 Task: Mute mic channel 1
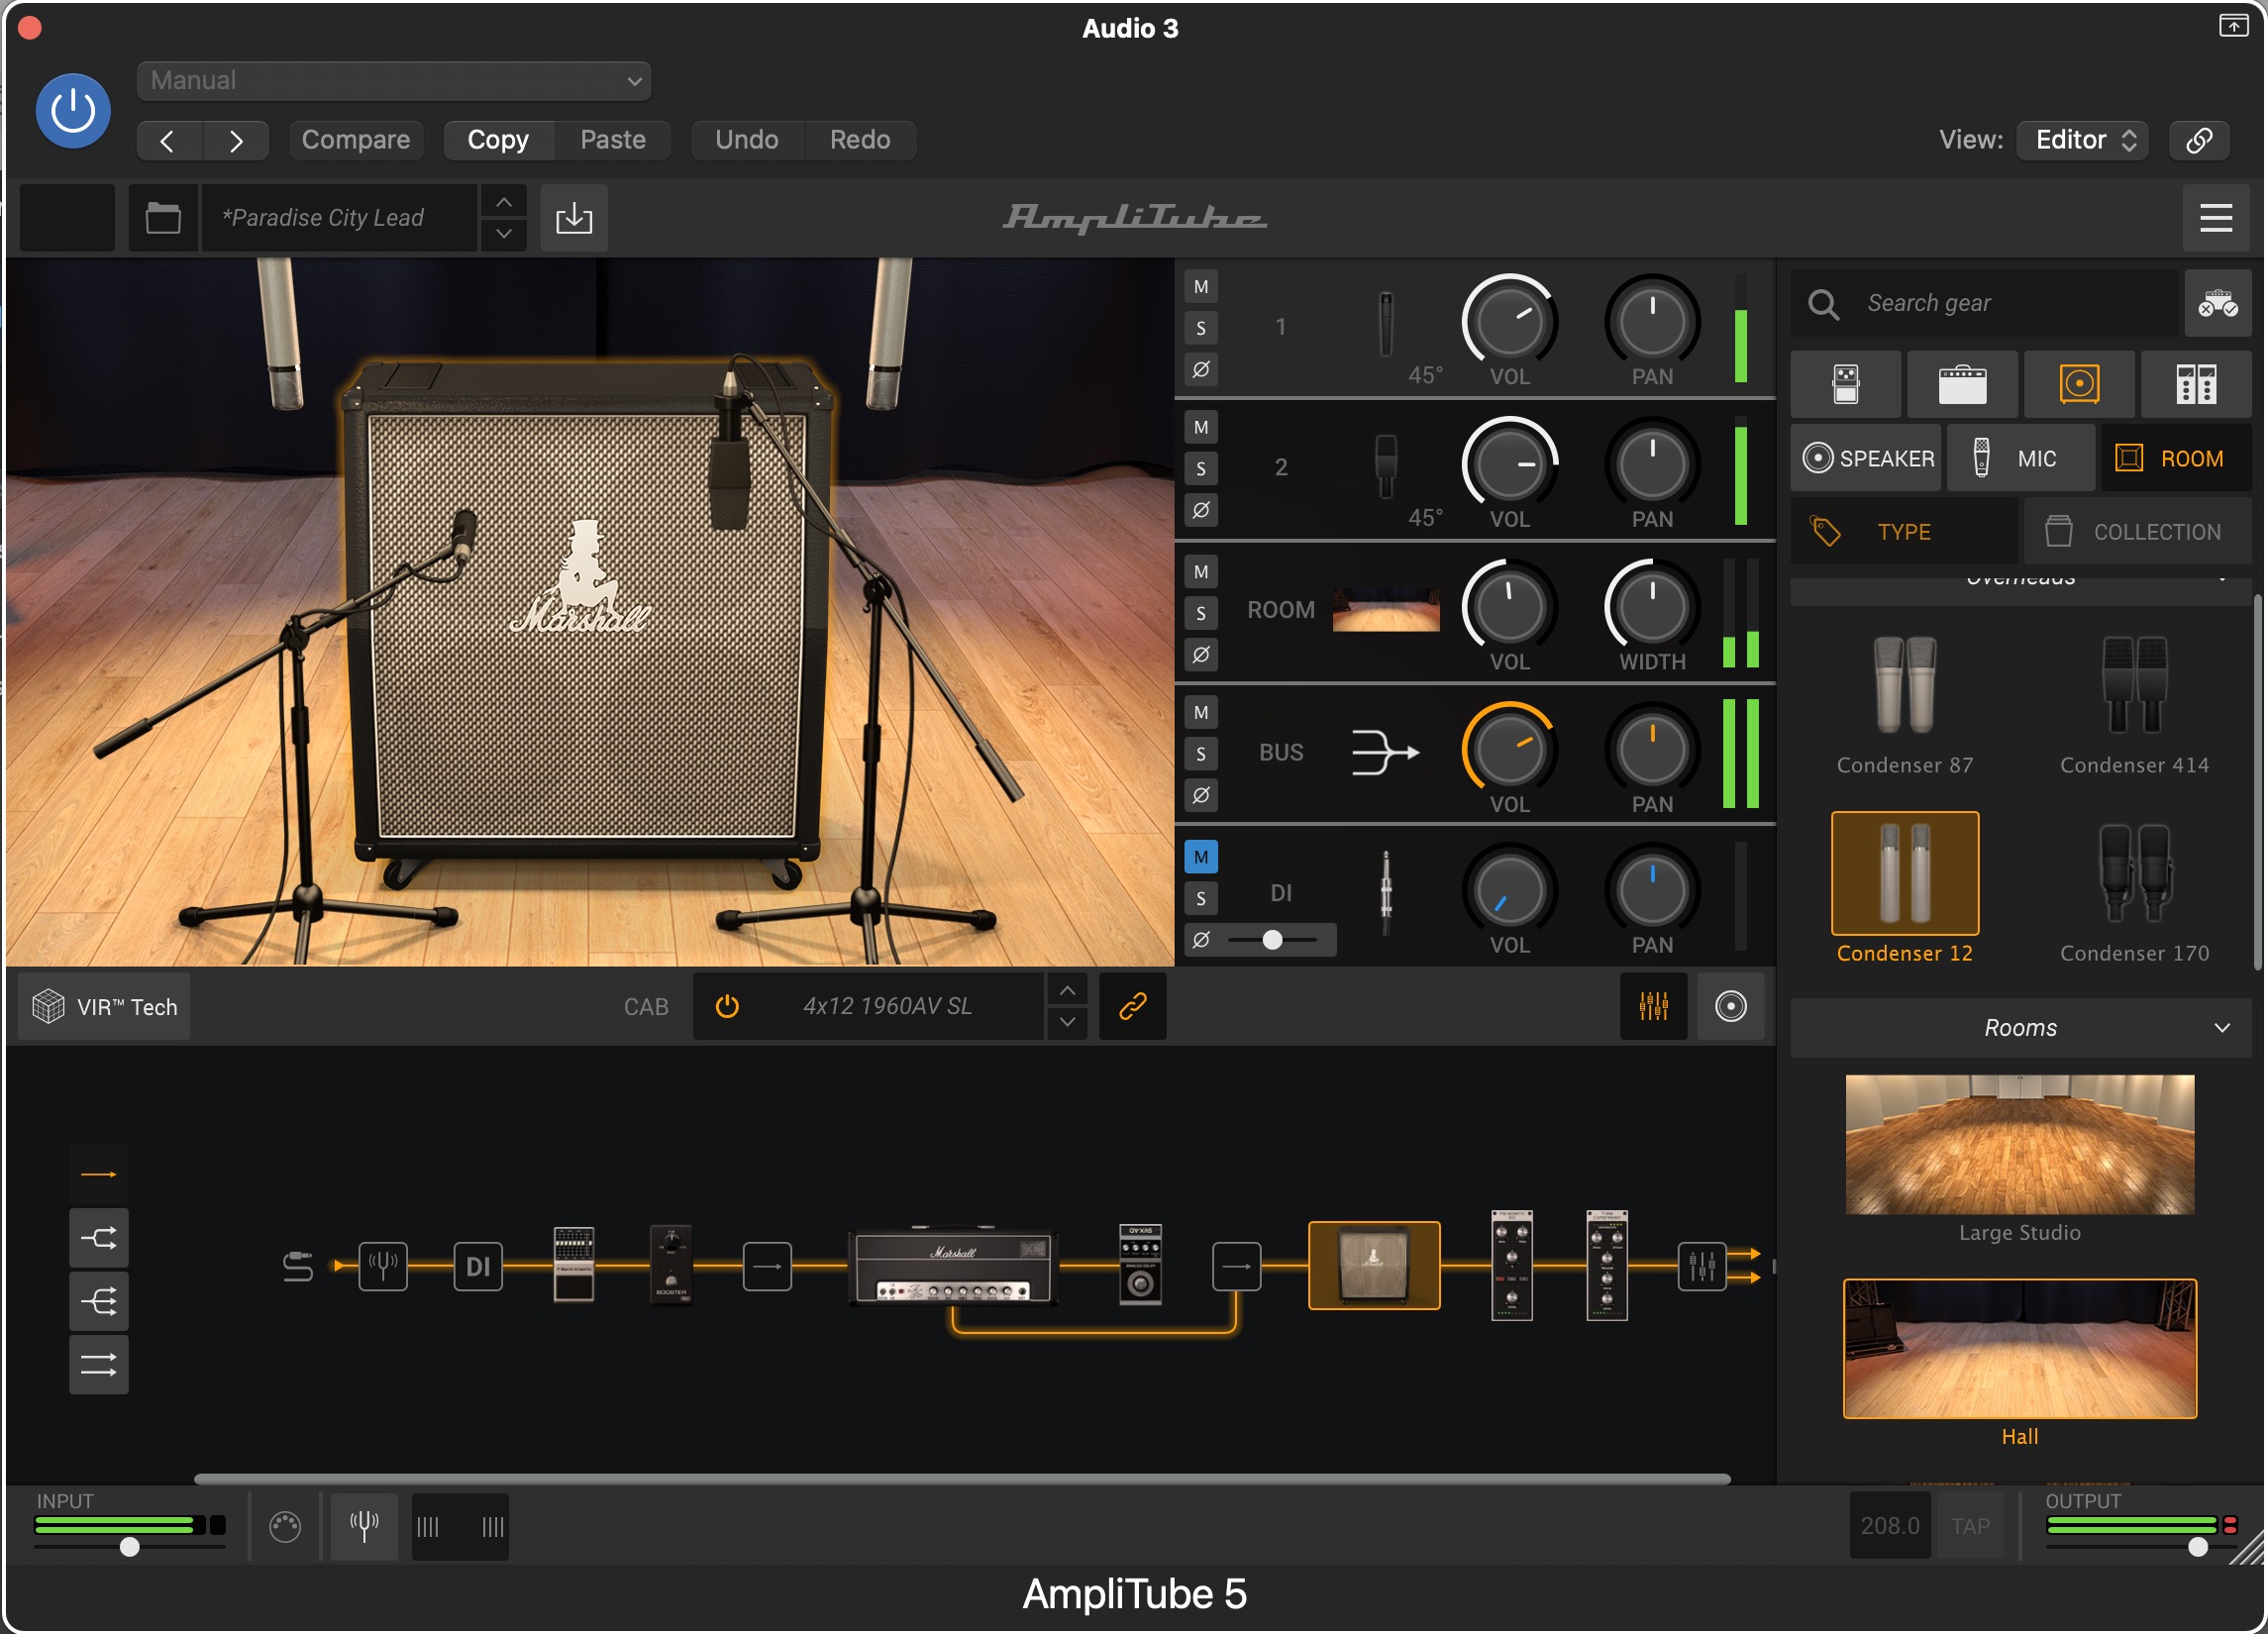tap(1201, 287)
